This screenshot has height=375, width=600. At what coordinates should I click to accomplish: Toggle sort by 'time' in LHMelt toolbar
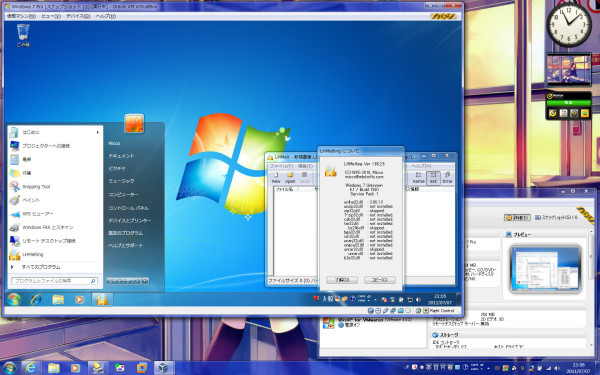pos(447,178)
